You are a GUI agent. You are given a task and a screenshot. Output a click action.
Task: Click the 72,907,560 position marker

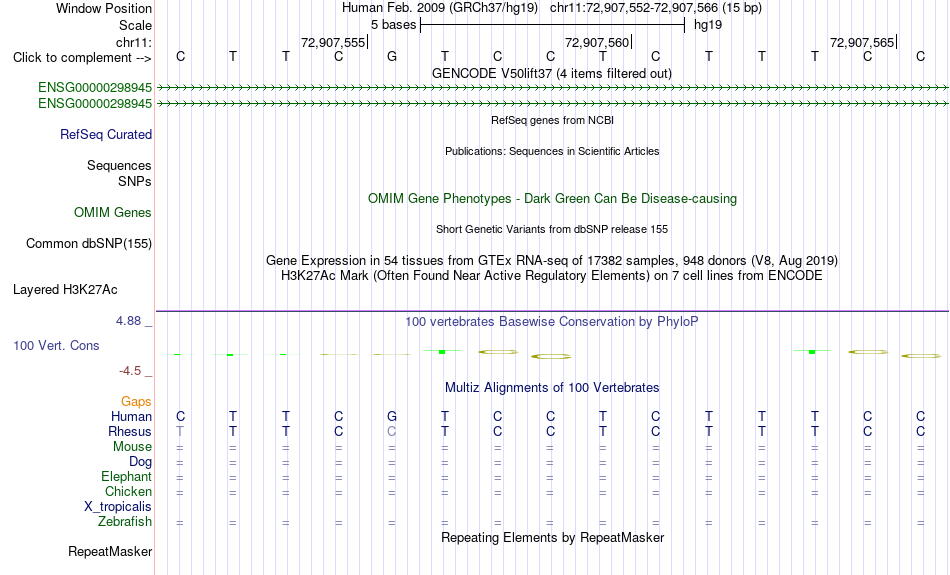pos(598,42)
